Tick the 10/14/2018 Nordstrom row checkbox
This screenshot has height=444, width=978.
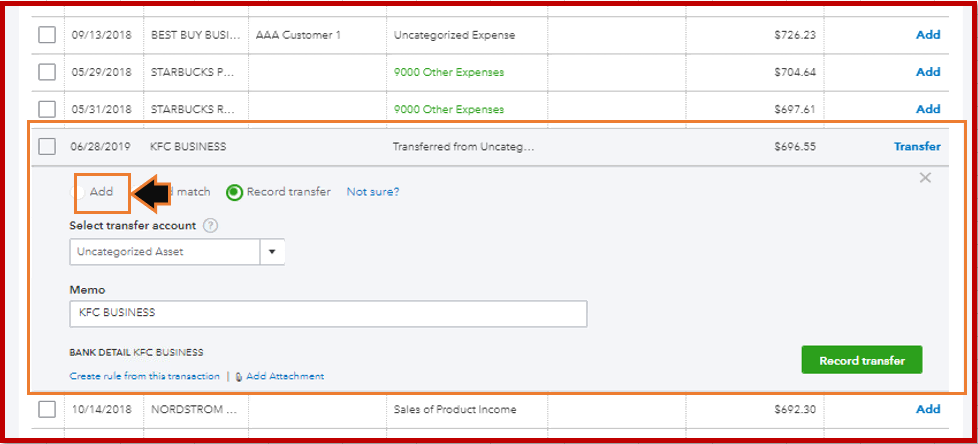click(x=47, y=409)
